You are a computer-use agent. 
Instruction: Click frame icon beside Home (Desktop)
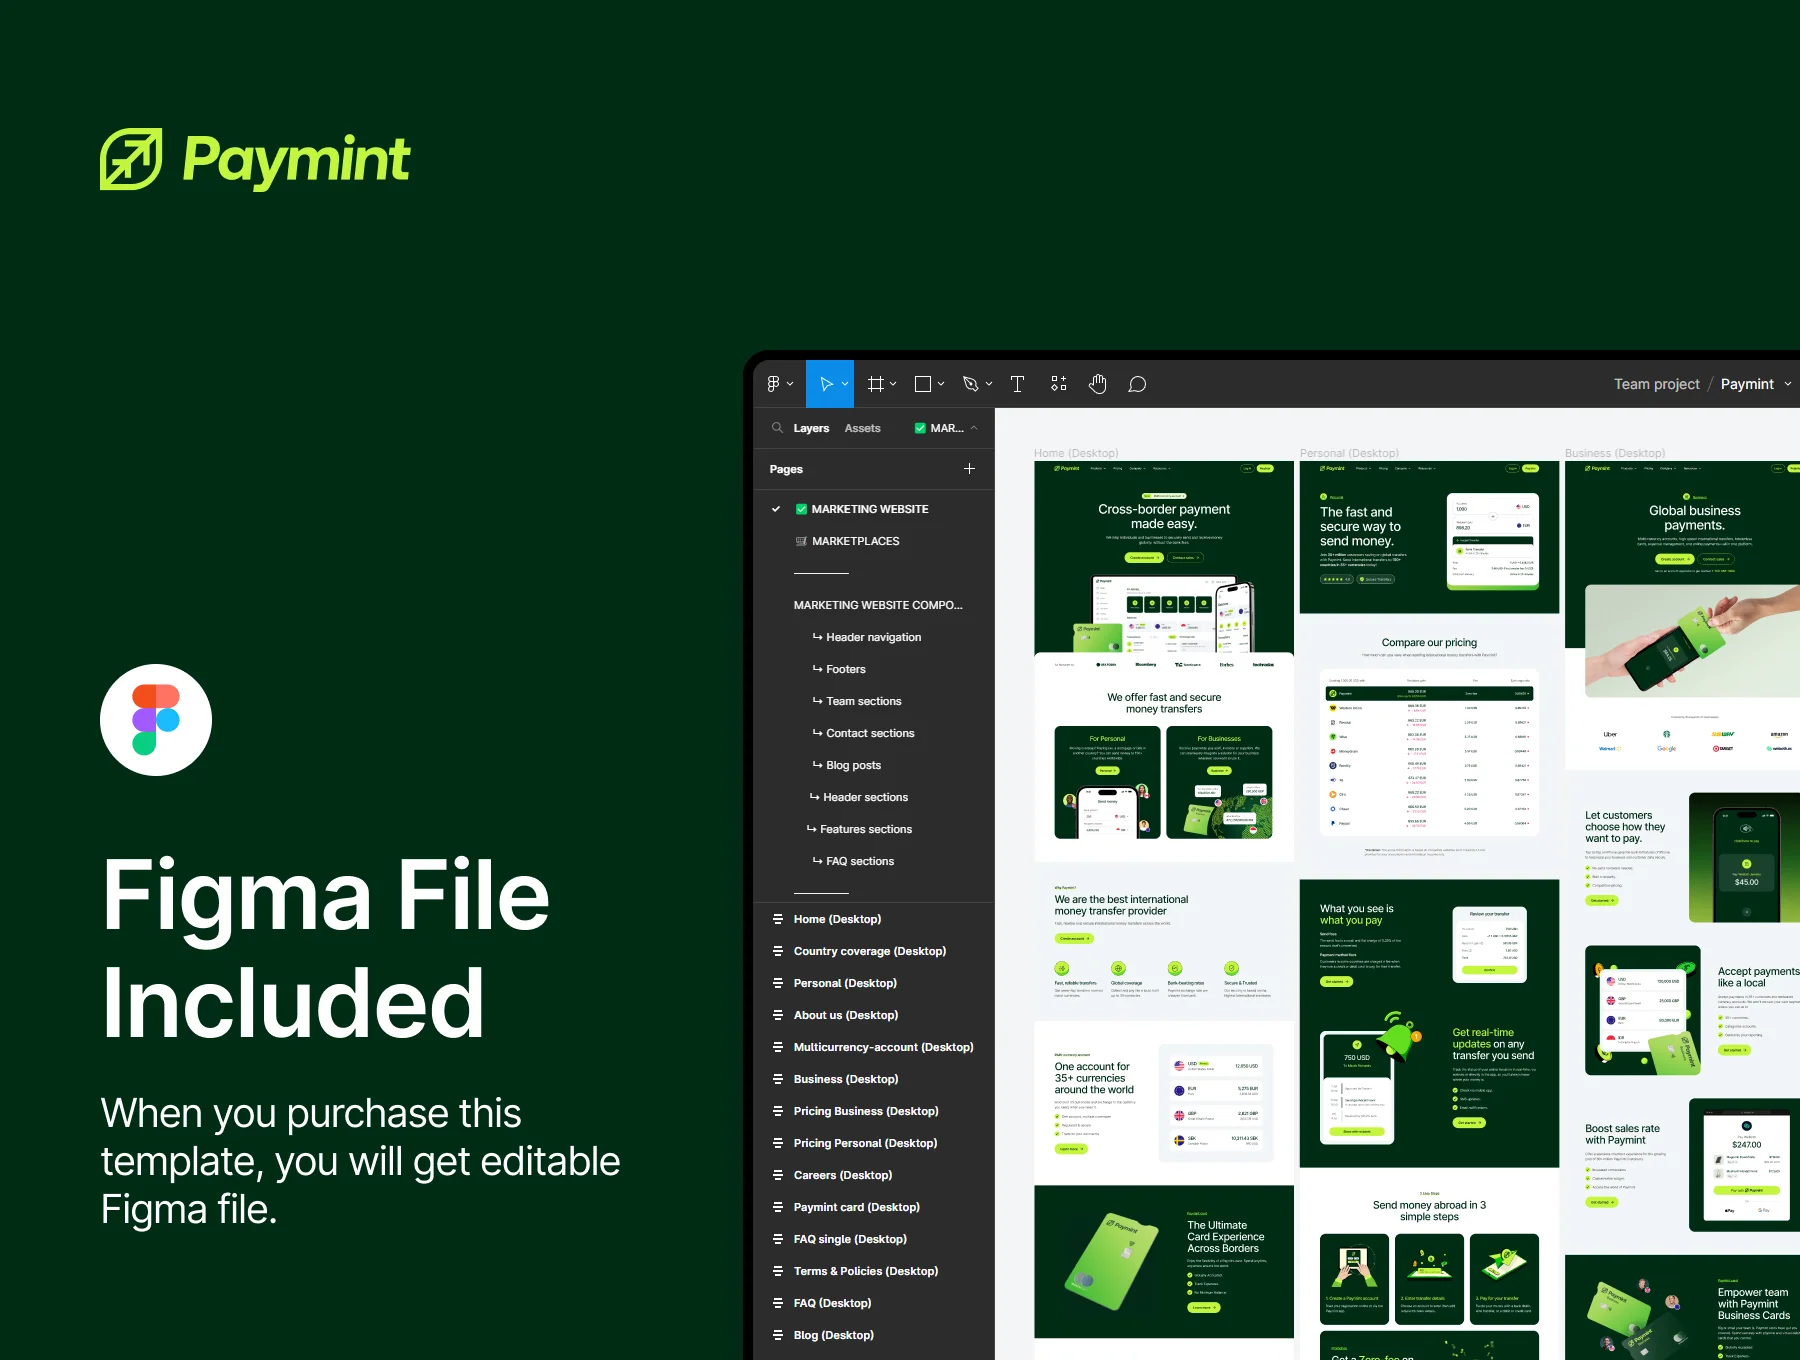pyautogui.click(x=777, y=919)
